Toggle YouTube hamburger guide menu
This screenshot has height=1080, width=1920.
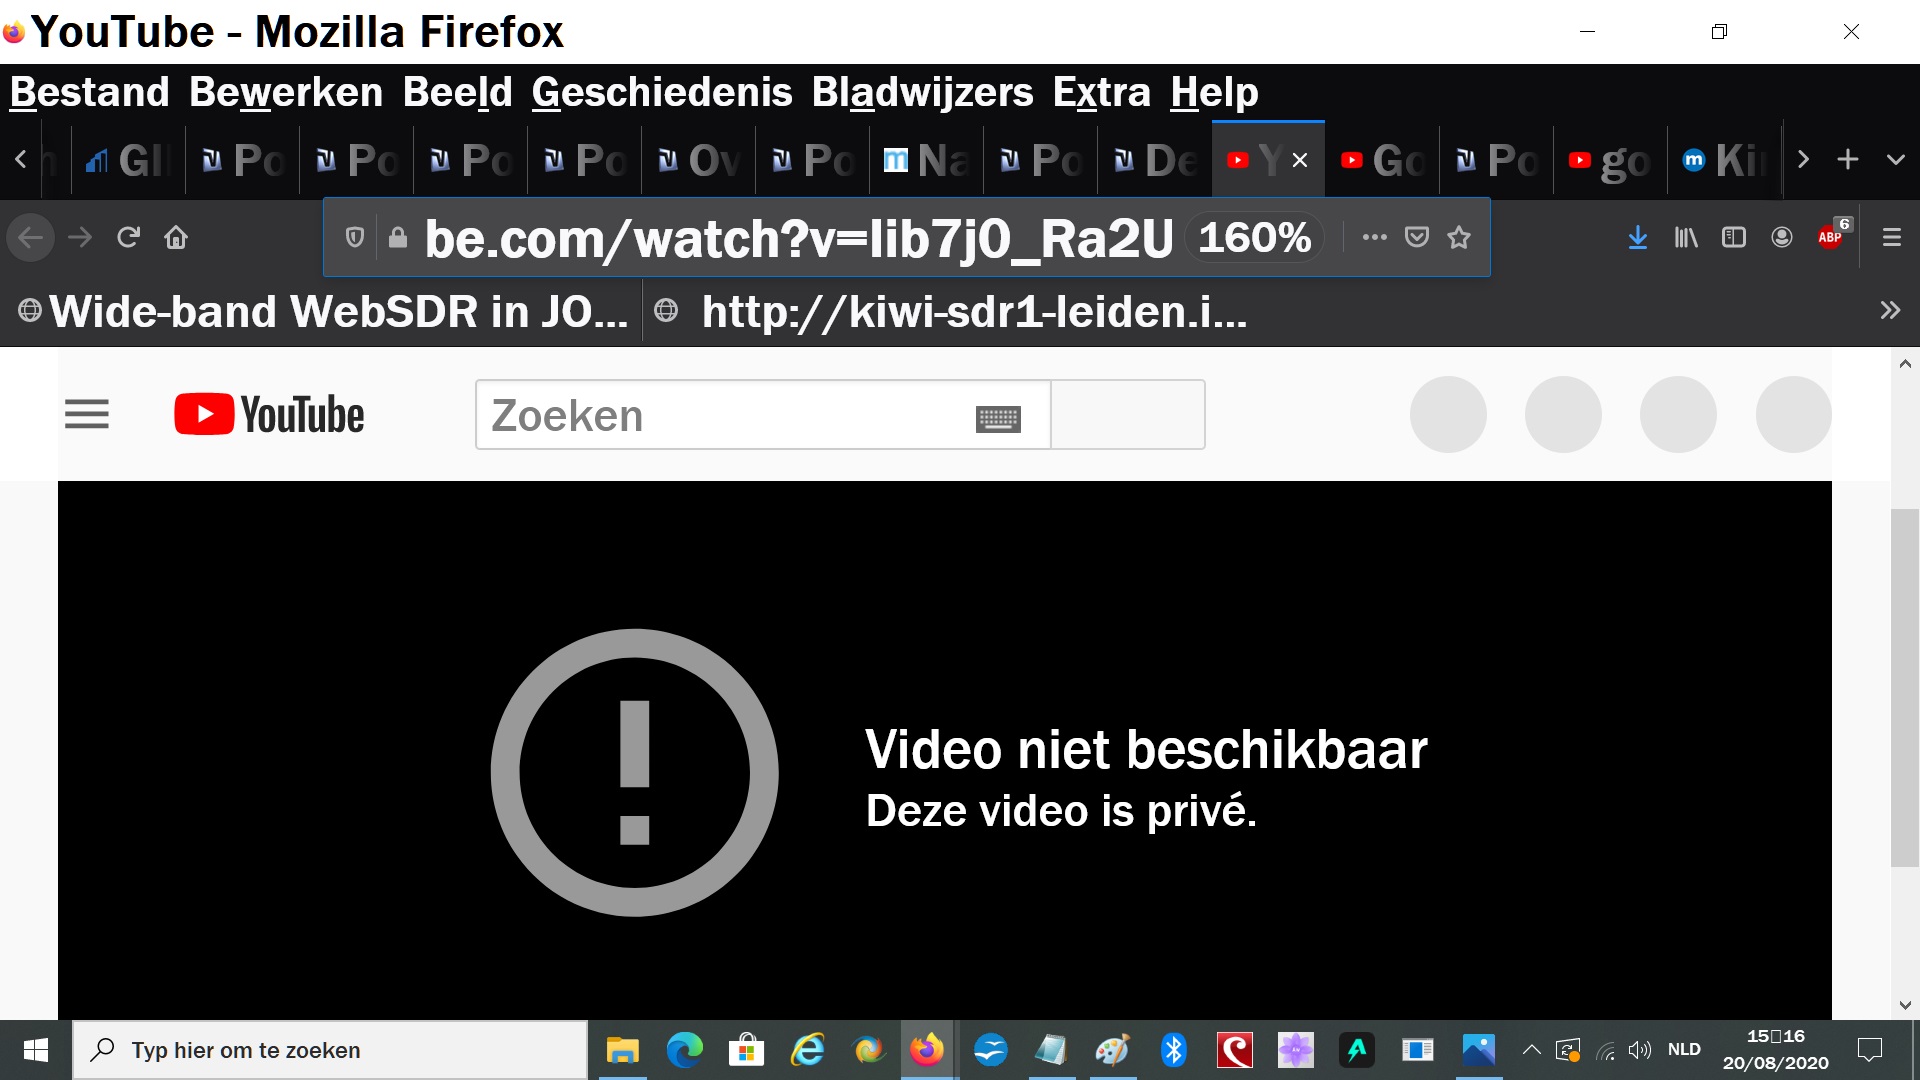pos(87,414)
